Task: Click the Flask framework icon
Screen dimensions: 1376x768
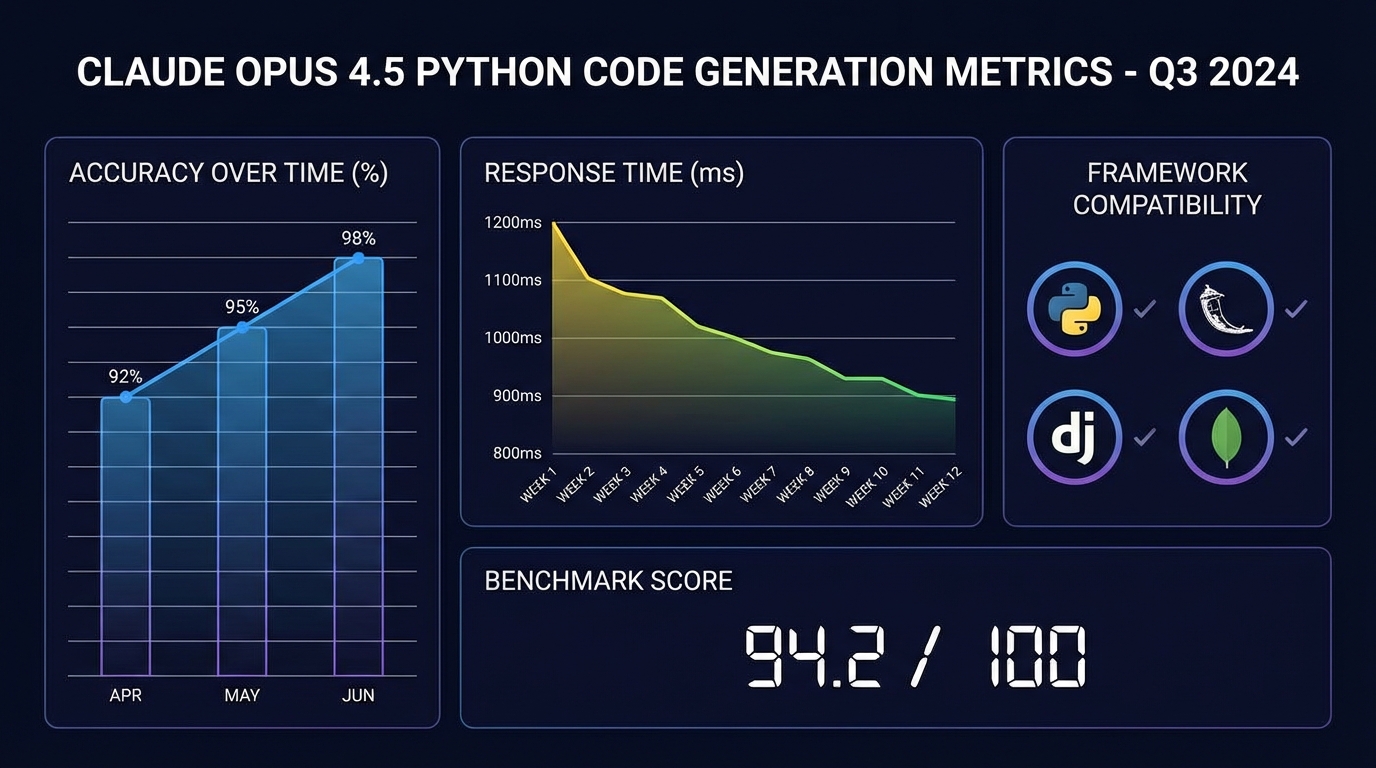Action: pos(1225,309)
